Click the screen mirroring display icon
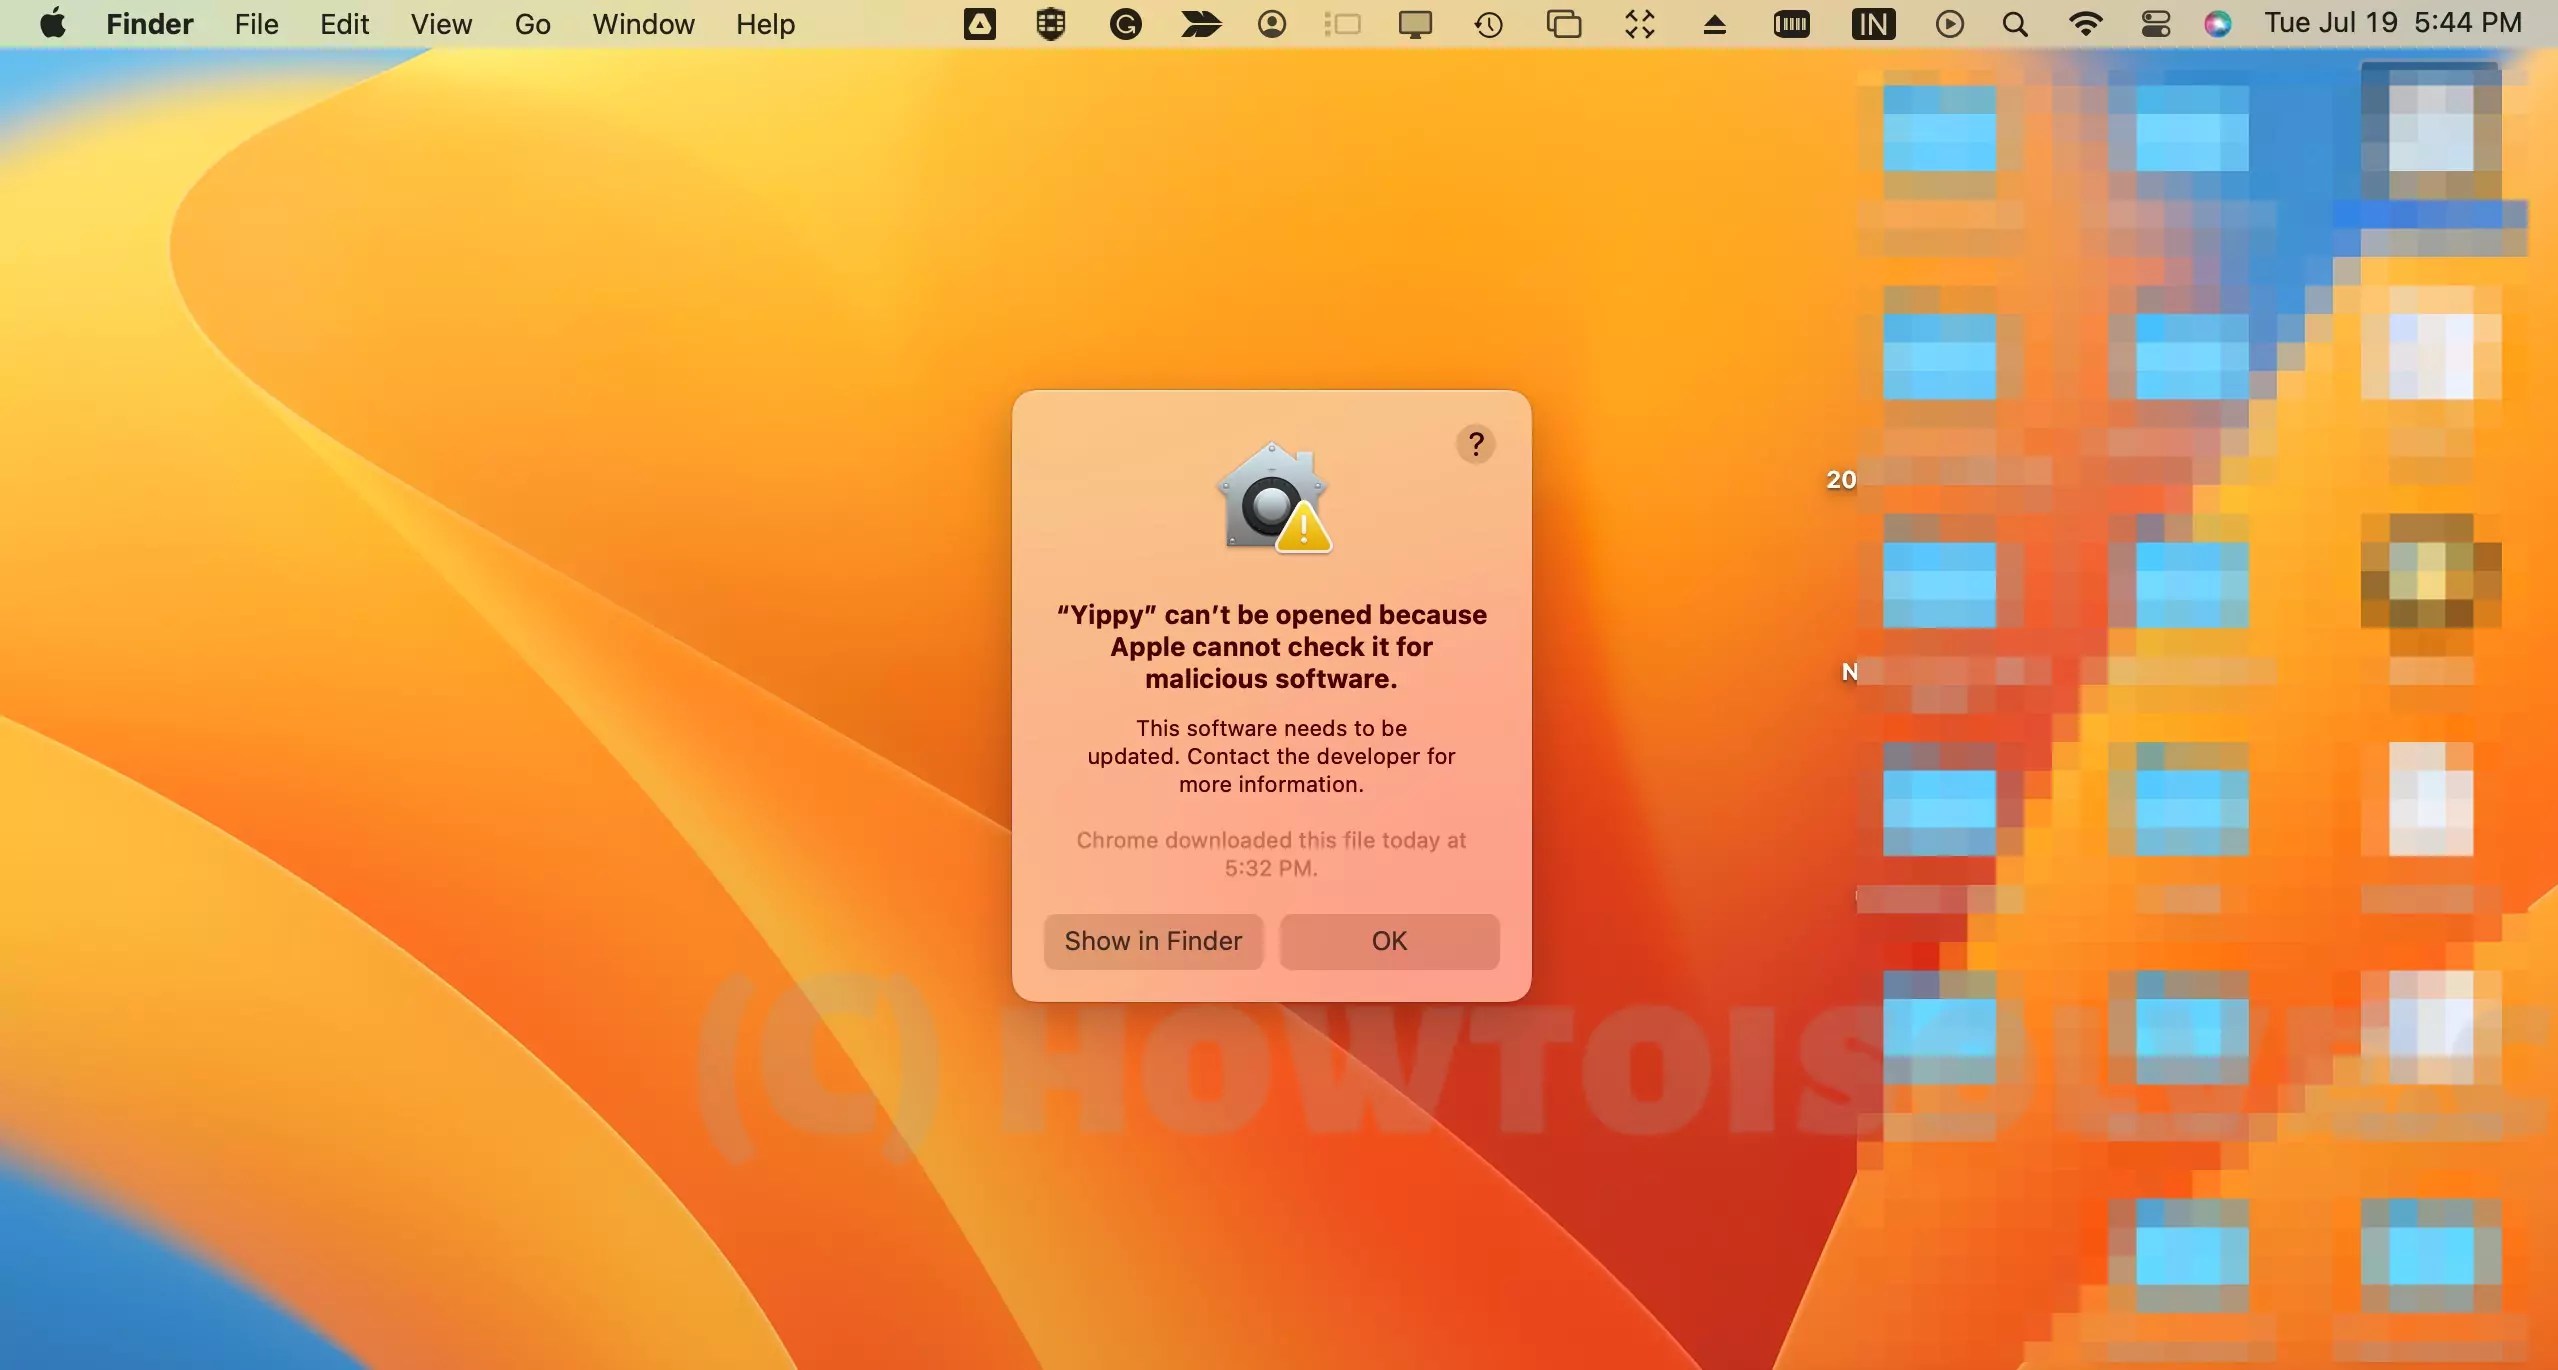The height and width of the screenshot is (1370, 2558). click(1417, 23)
